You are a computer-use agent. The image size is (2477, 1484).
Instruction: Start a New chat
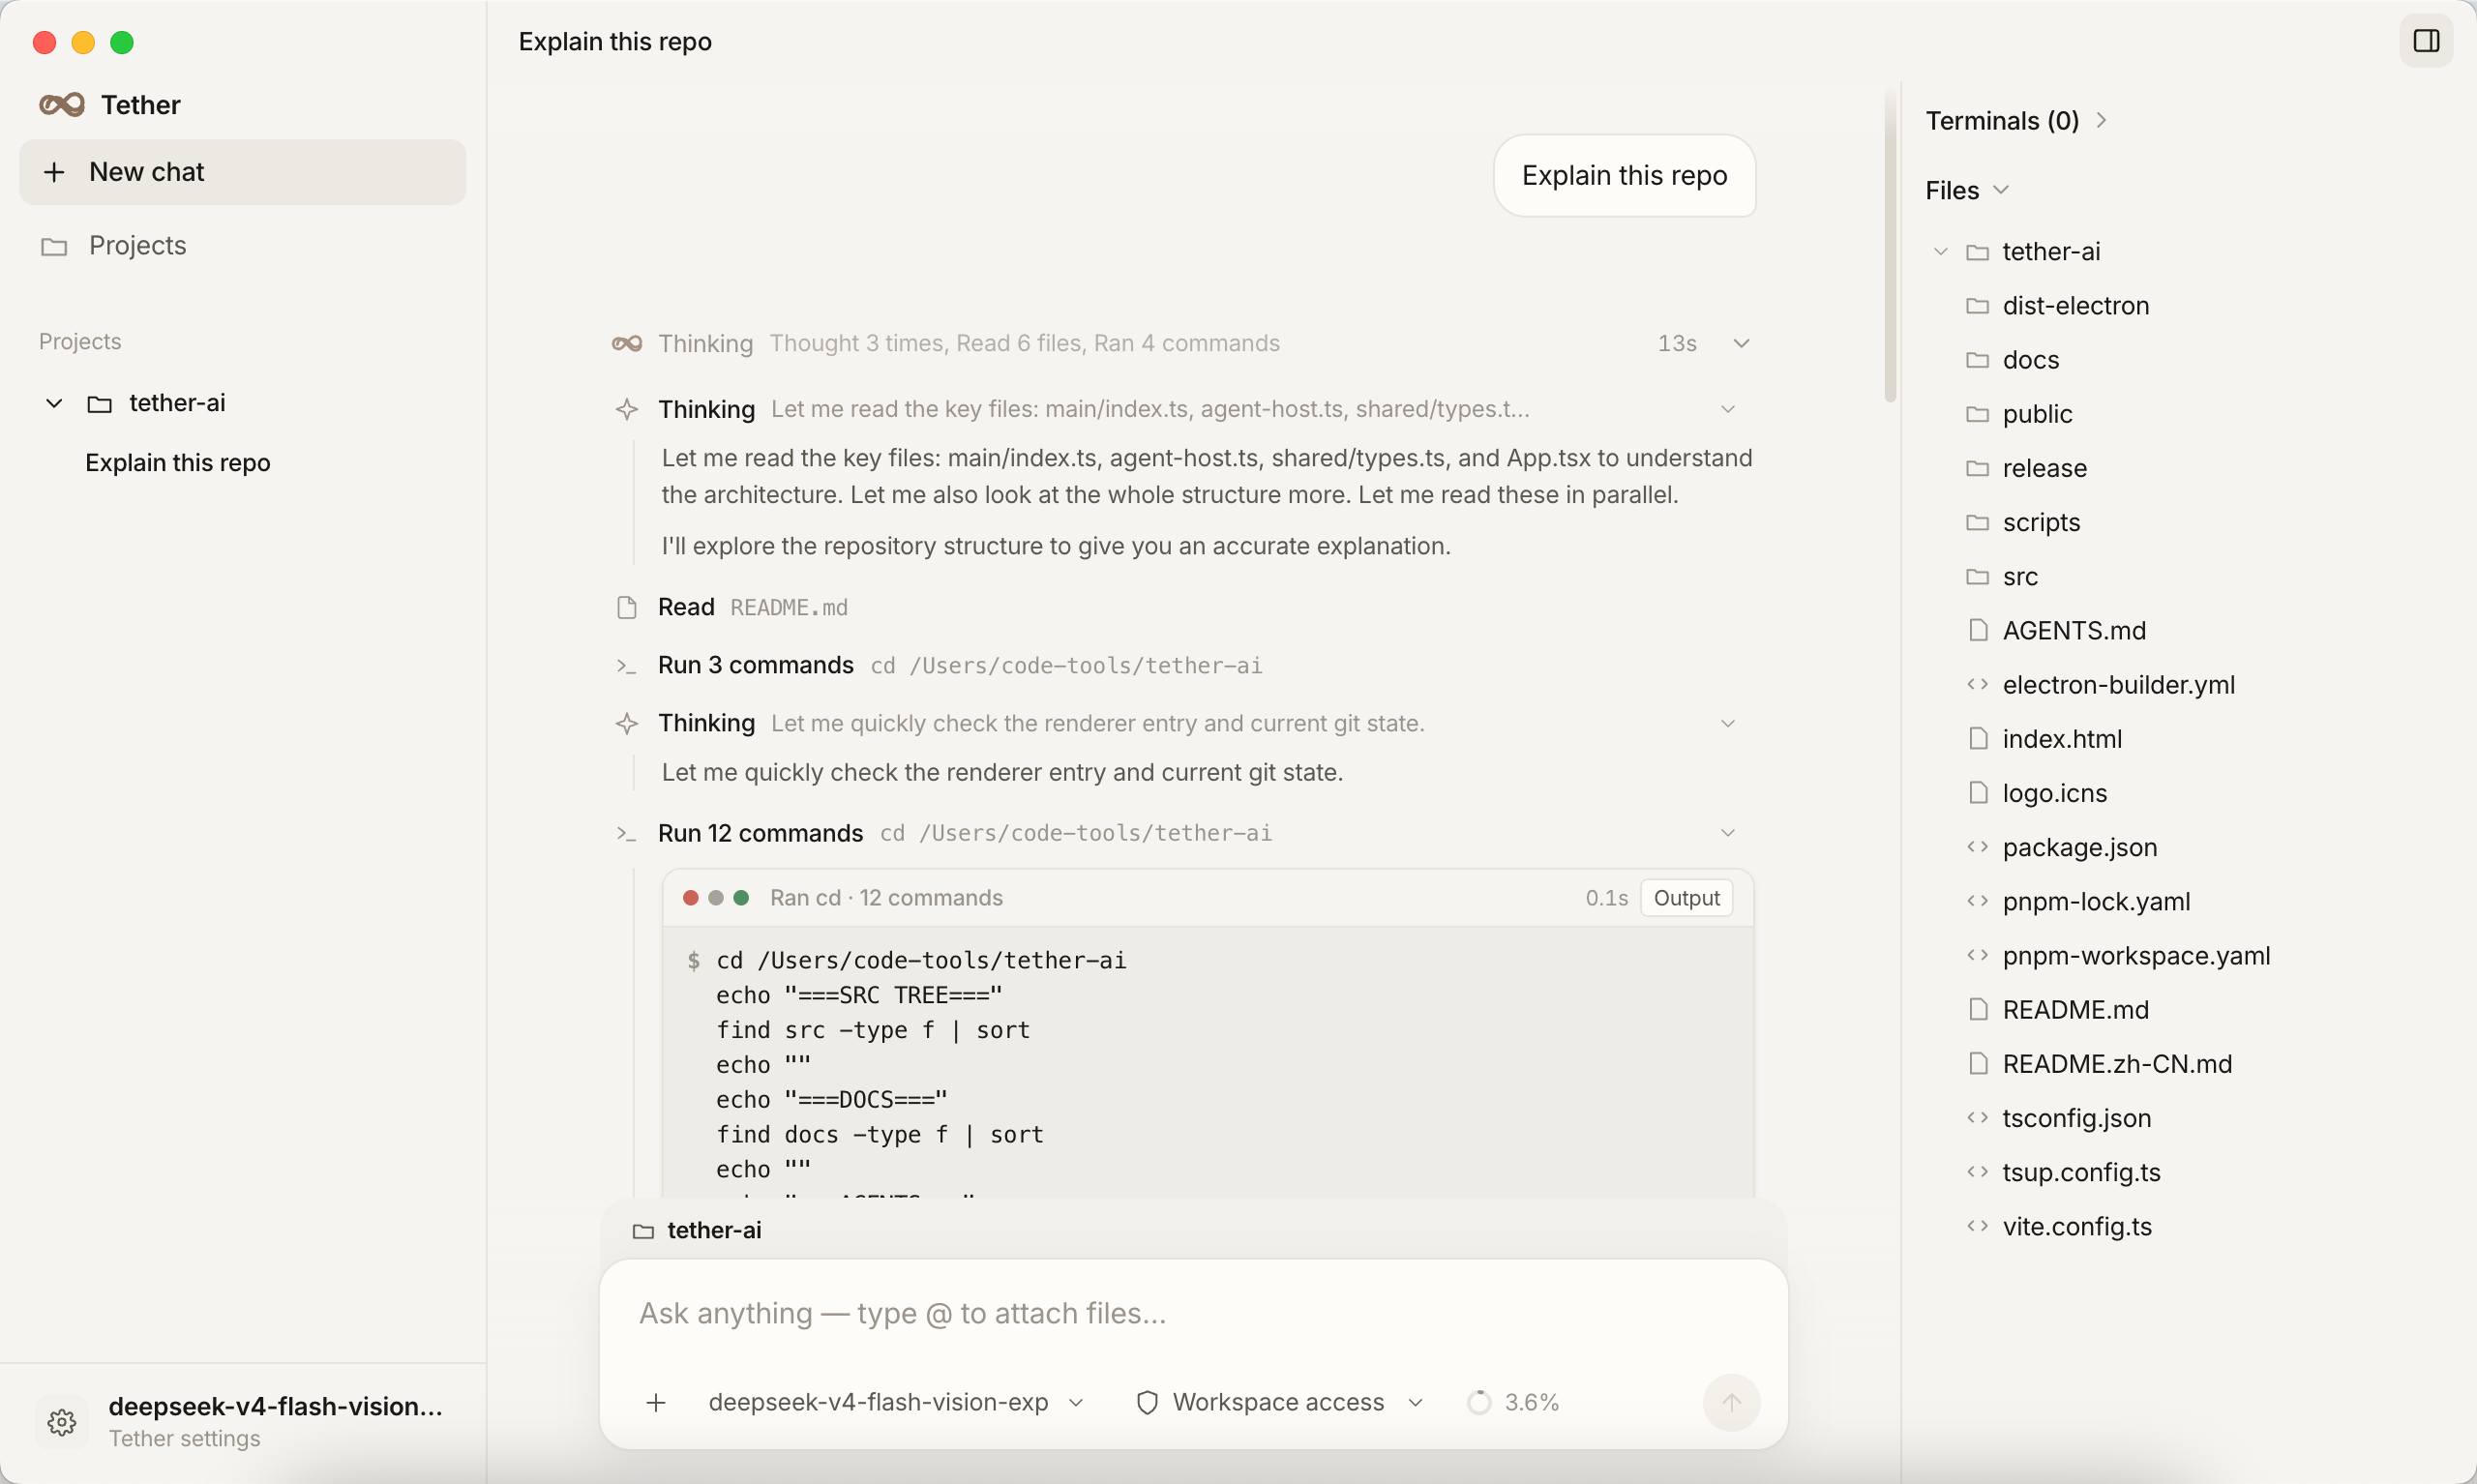pos(242,172)
